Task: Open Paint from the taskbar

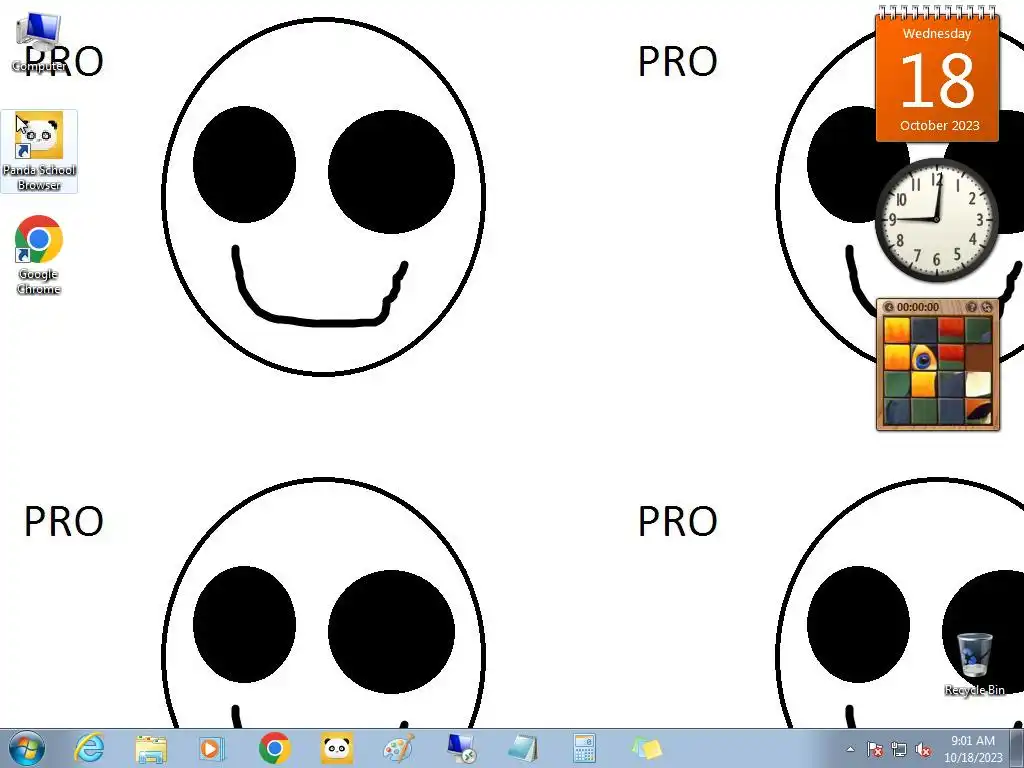Action: click(398, 748)
